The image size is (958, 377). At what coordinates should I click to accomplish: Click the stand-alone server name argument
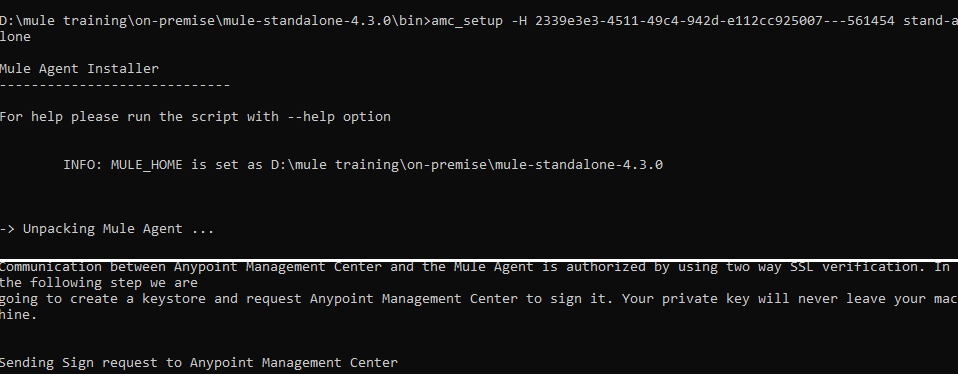(931, 21)
